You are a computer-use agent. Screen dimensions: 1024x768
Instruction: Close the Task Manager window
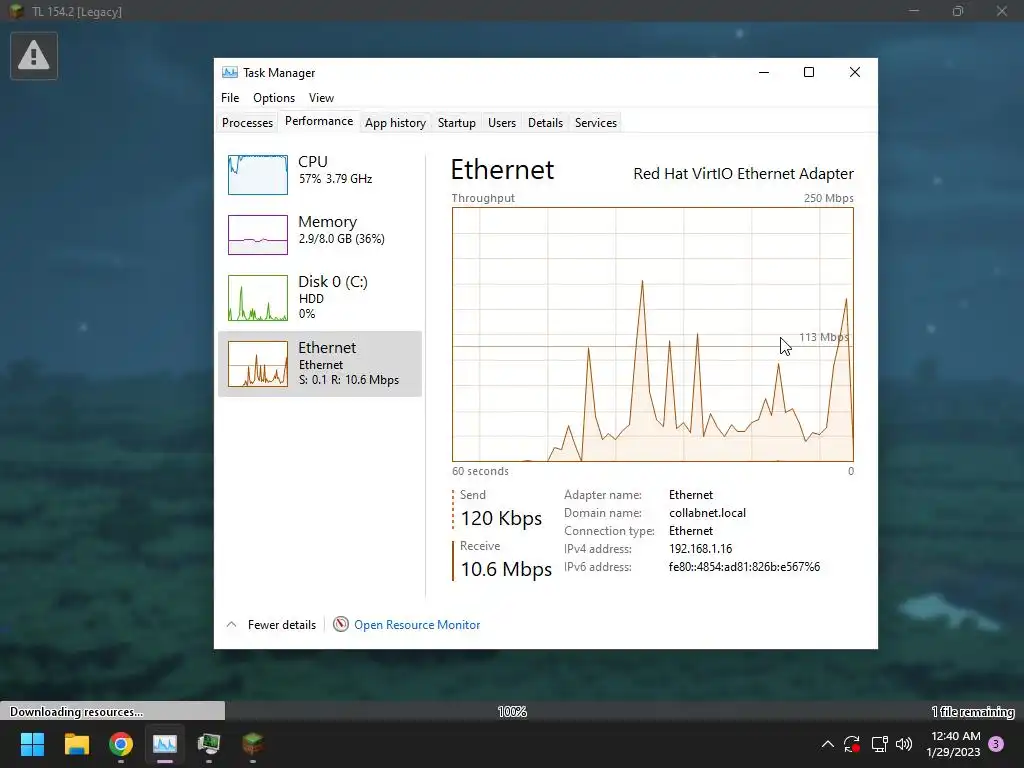855,72
